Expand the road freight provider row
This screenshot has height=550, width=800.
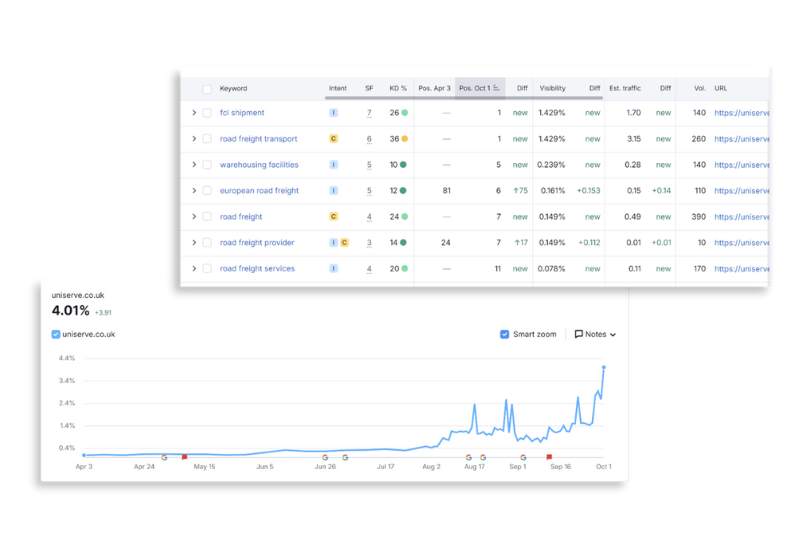click(x=194, y=243)
